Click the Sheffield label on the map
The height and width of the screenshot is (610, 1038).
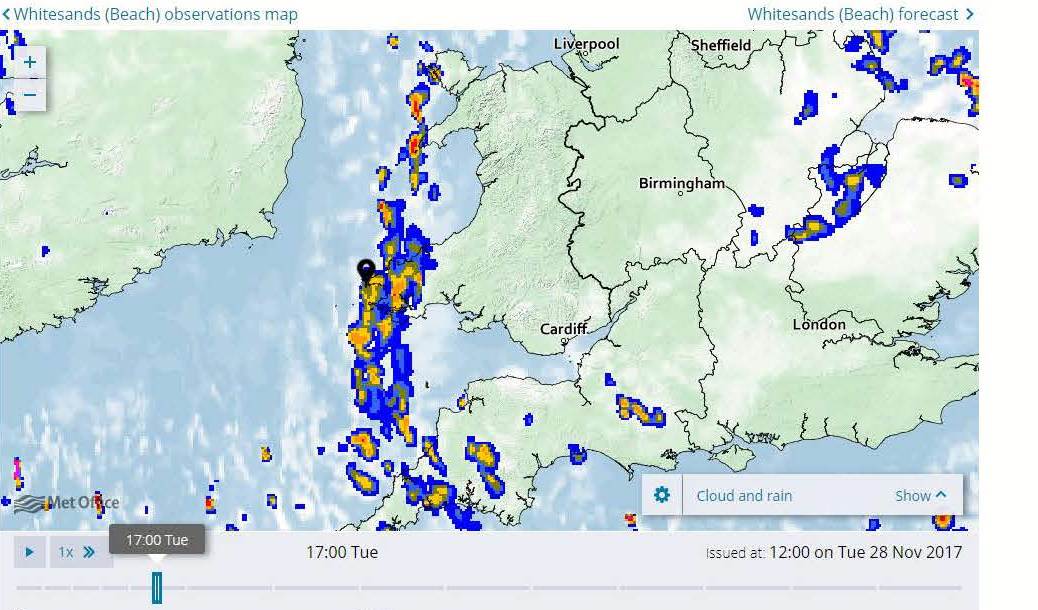pos(721,45)
